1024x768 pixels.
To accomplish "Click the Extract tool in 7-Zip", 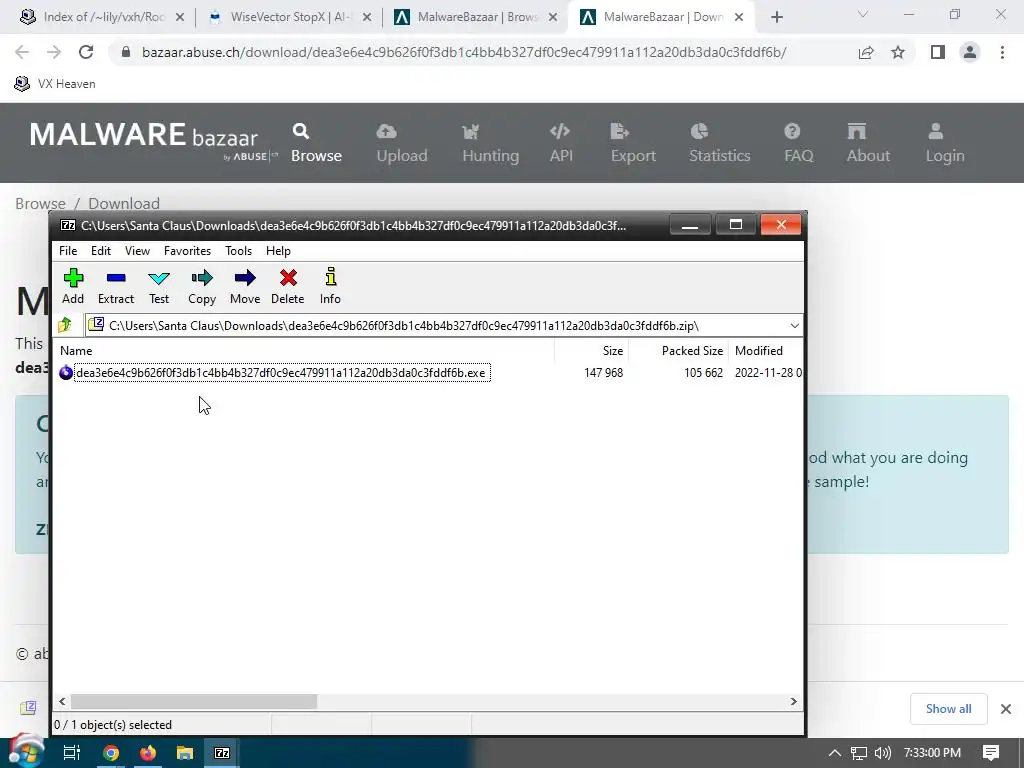I will click(x=116, y=286).
